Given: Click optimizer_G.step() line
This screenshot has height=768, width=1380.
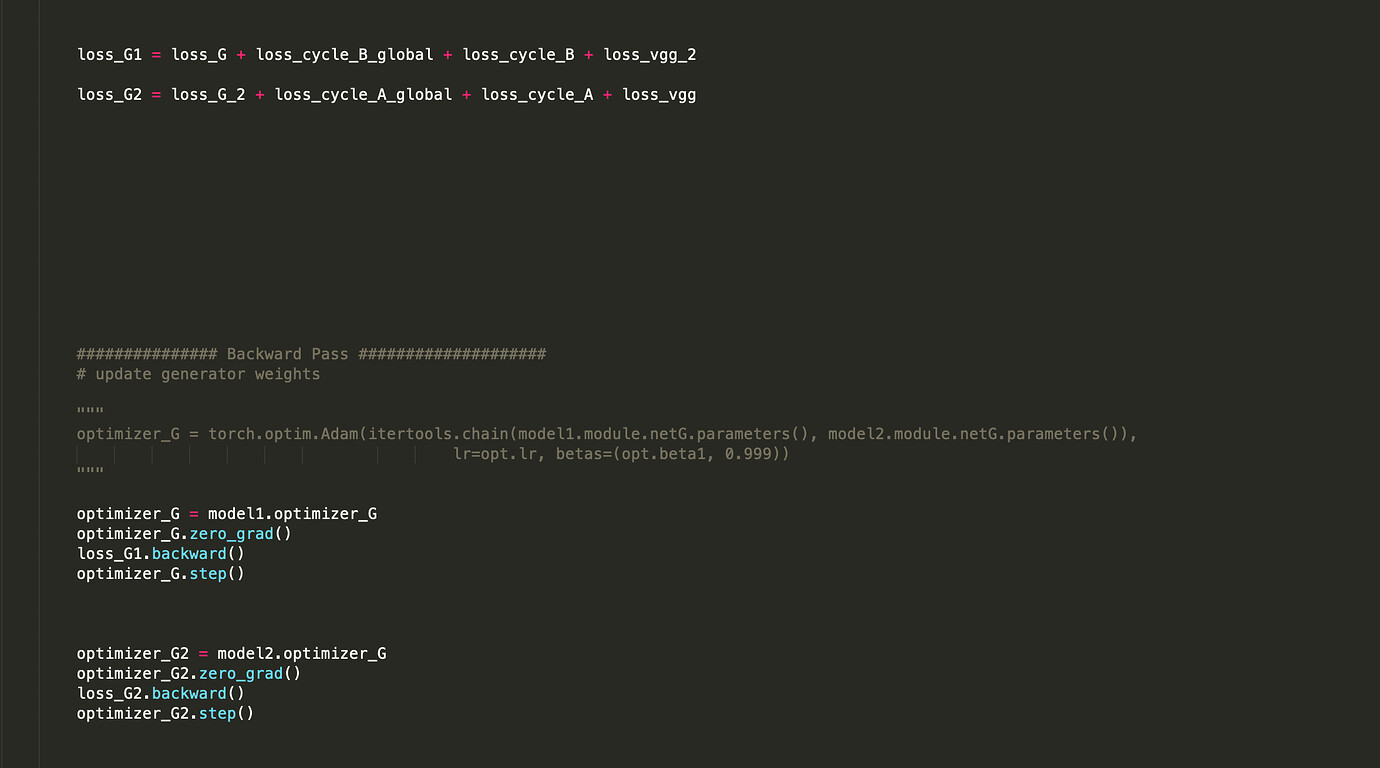Looking at the screenshot, I should click(x=161, y=574).
